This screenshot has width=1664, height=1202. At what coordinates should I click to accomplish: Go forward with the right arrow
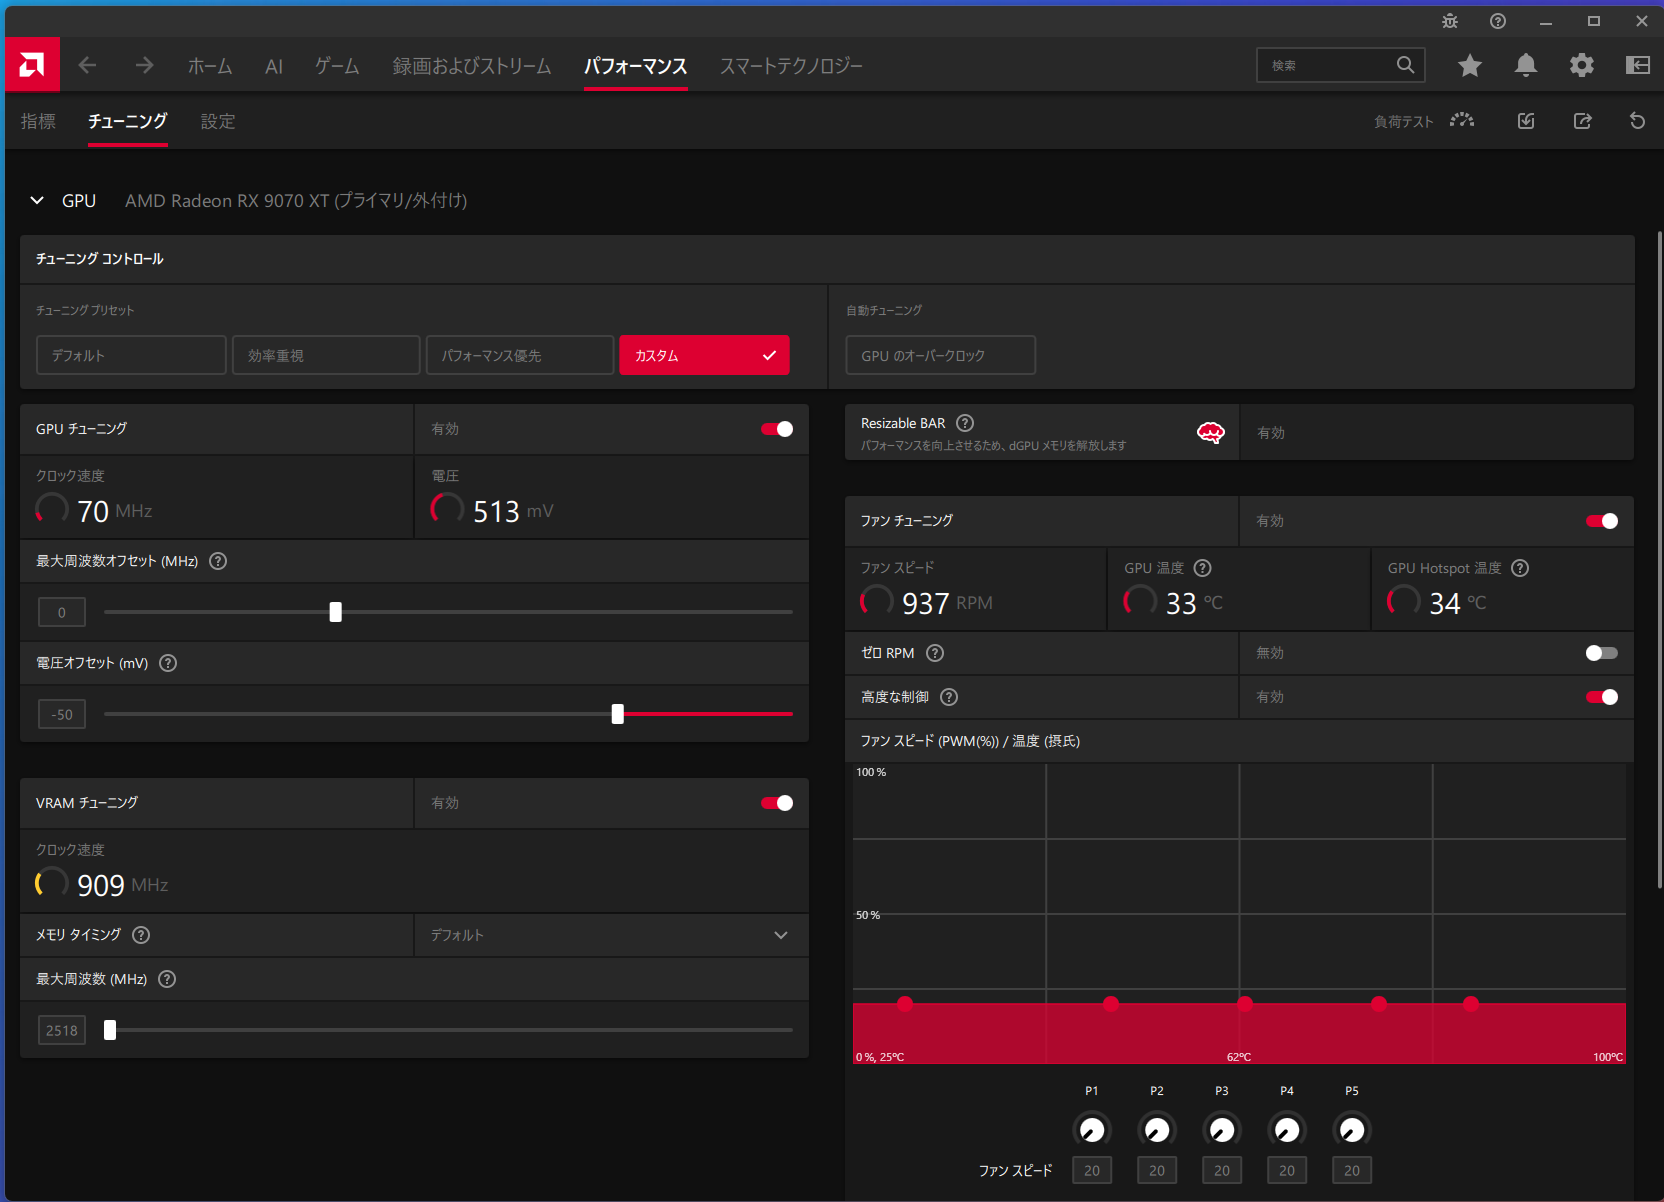[145, 65]
